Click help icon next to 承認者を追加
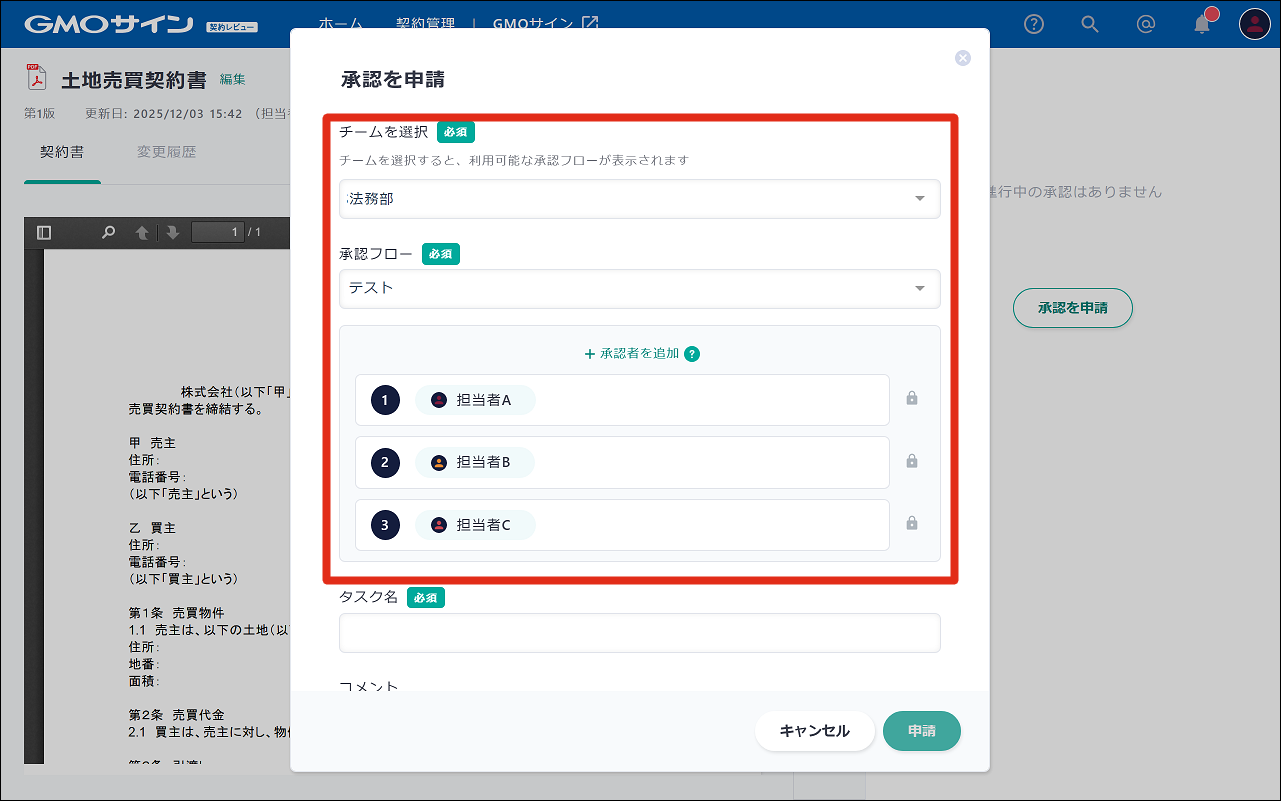Image resolution: width=1281 pixels, height=801 pixels. point(692,354)
